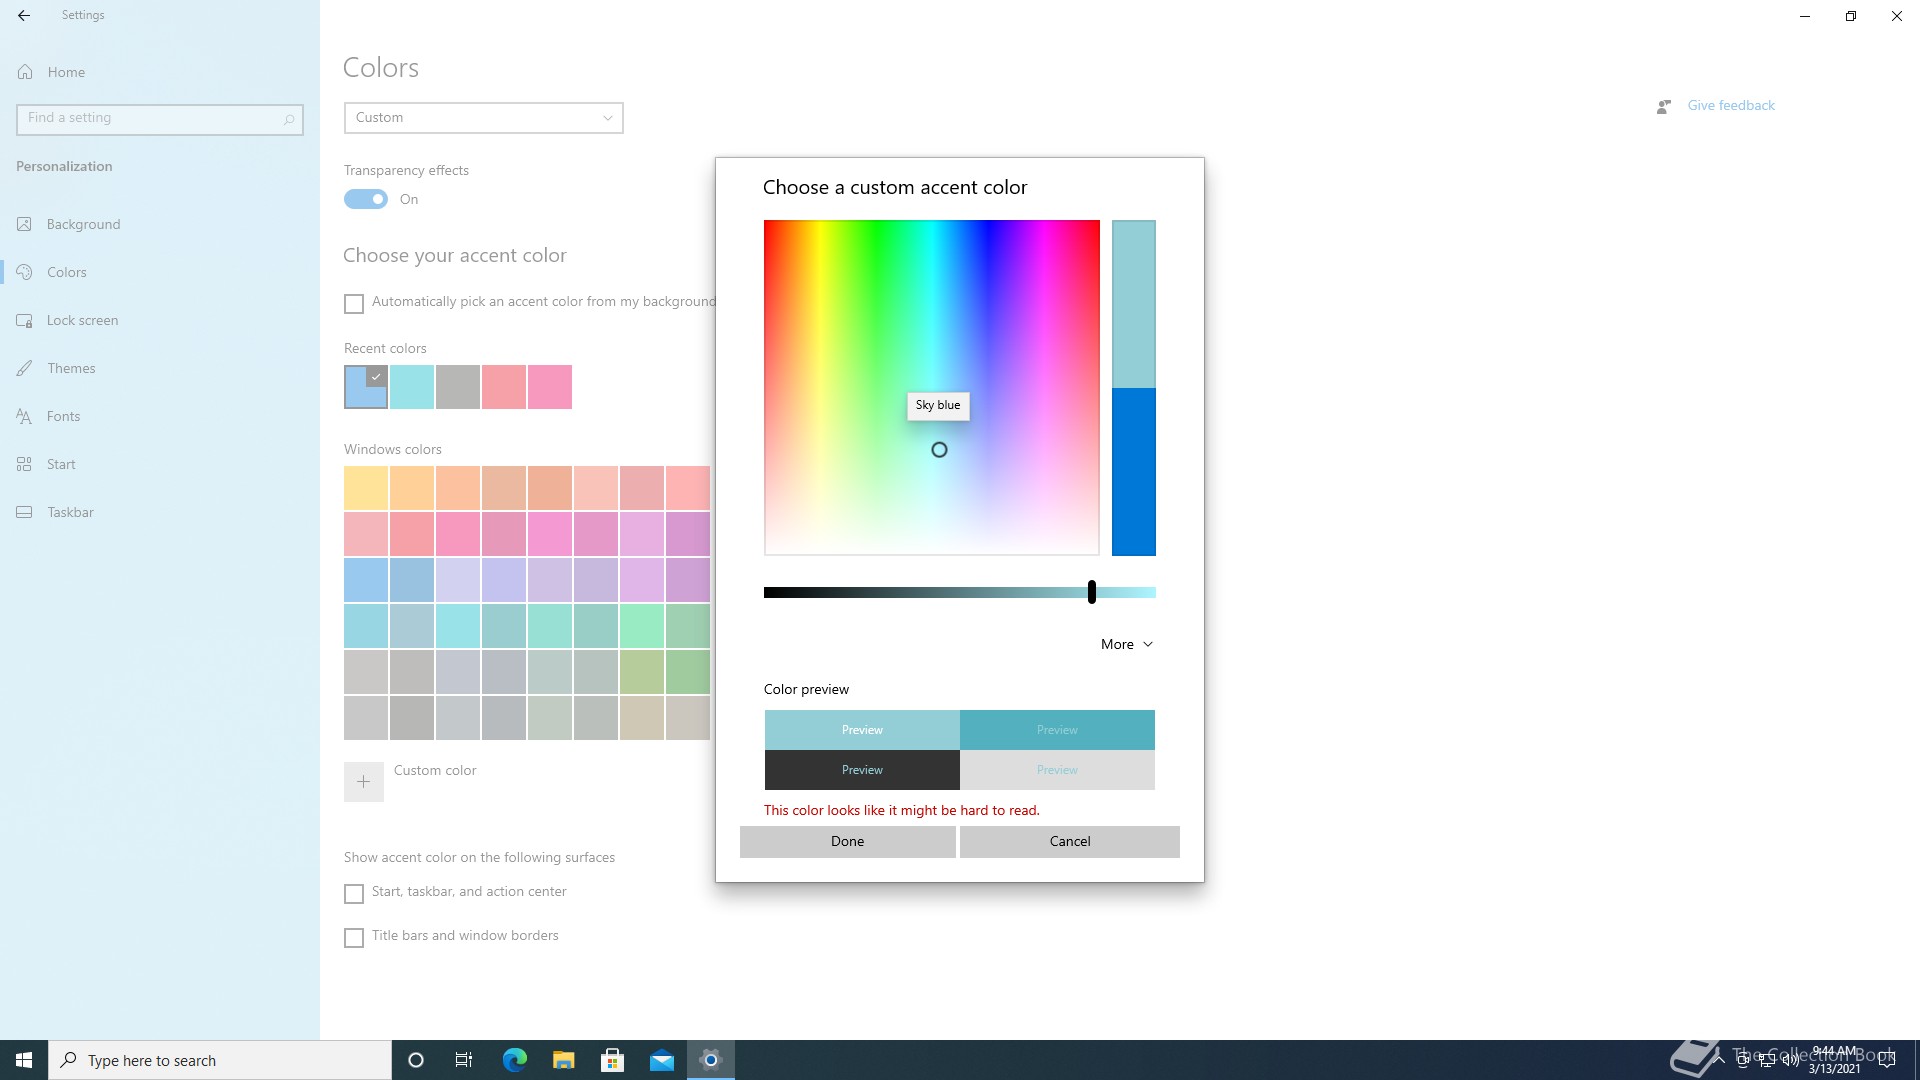The height and width of the screenshot is (1080, 1920).
Task: Enable accent color on Start, taskbar, action center
Action: (354, 893)
